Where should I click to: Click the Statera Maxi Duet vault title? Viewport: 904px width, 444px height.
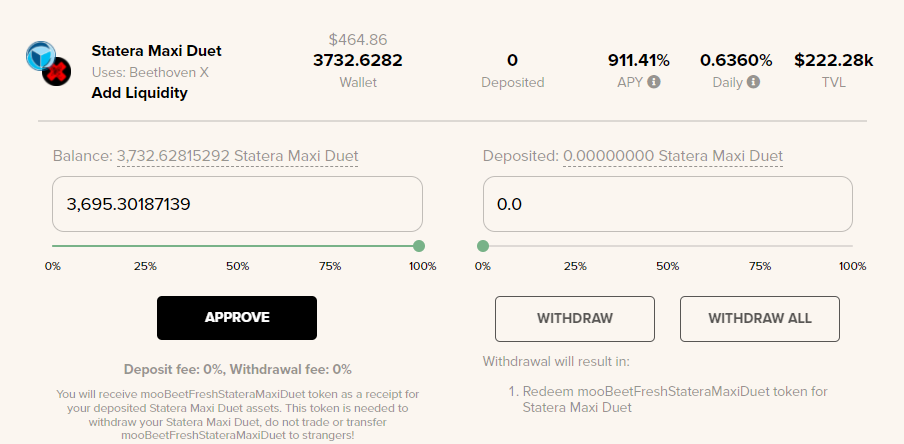(156, 51)
